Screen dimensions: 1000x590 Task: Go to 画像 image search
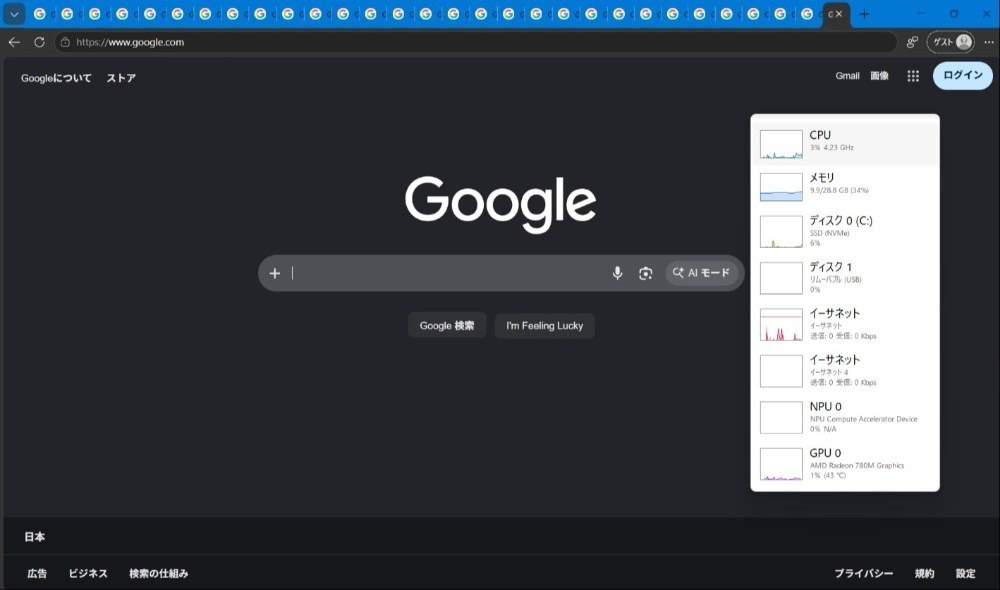pyautogui.click(x=879, y=76)
